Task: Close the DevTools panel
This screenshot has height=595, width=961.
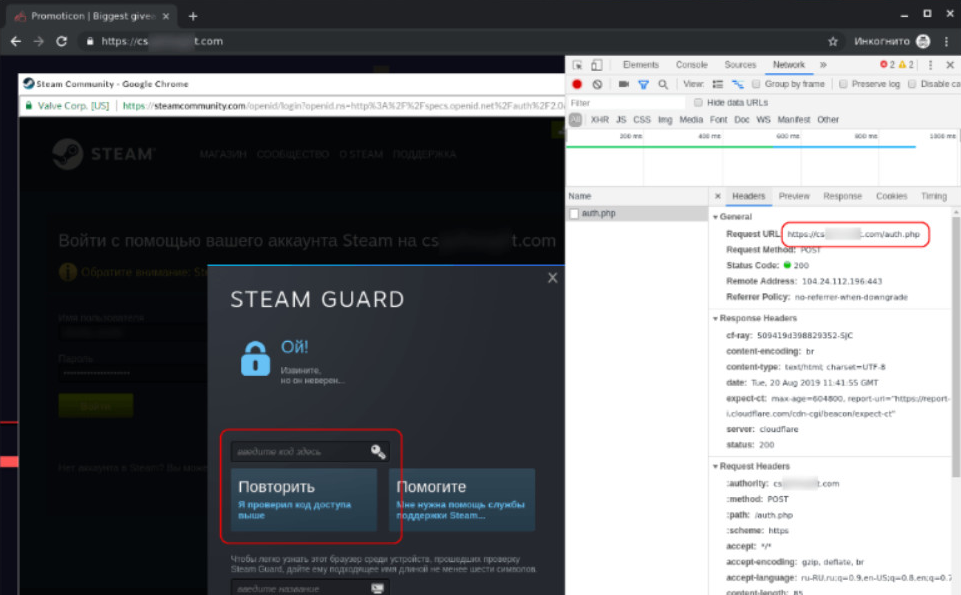Action: click(x=950, y=65)
